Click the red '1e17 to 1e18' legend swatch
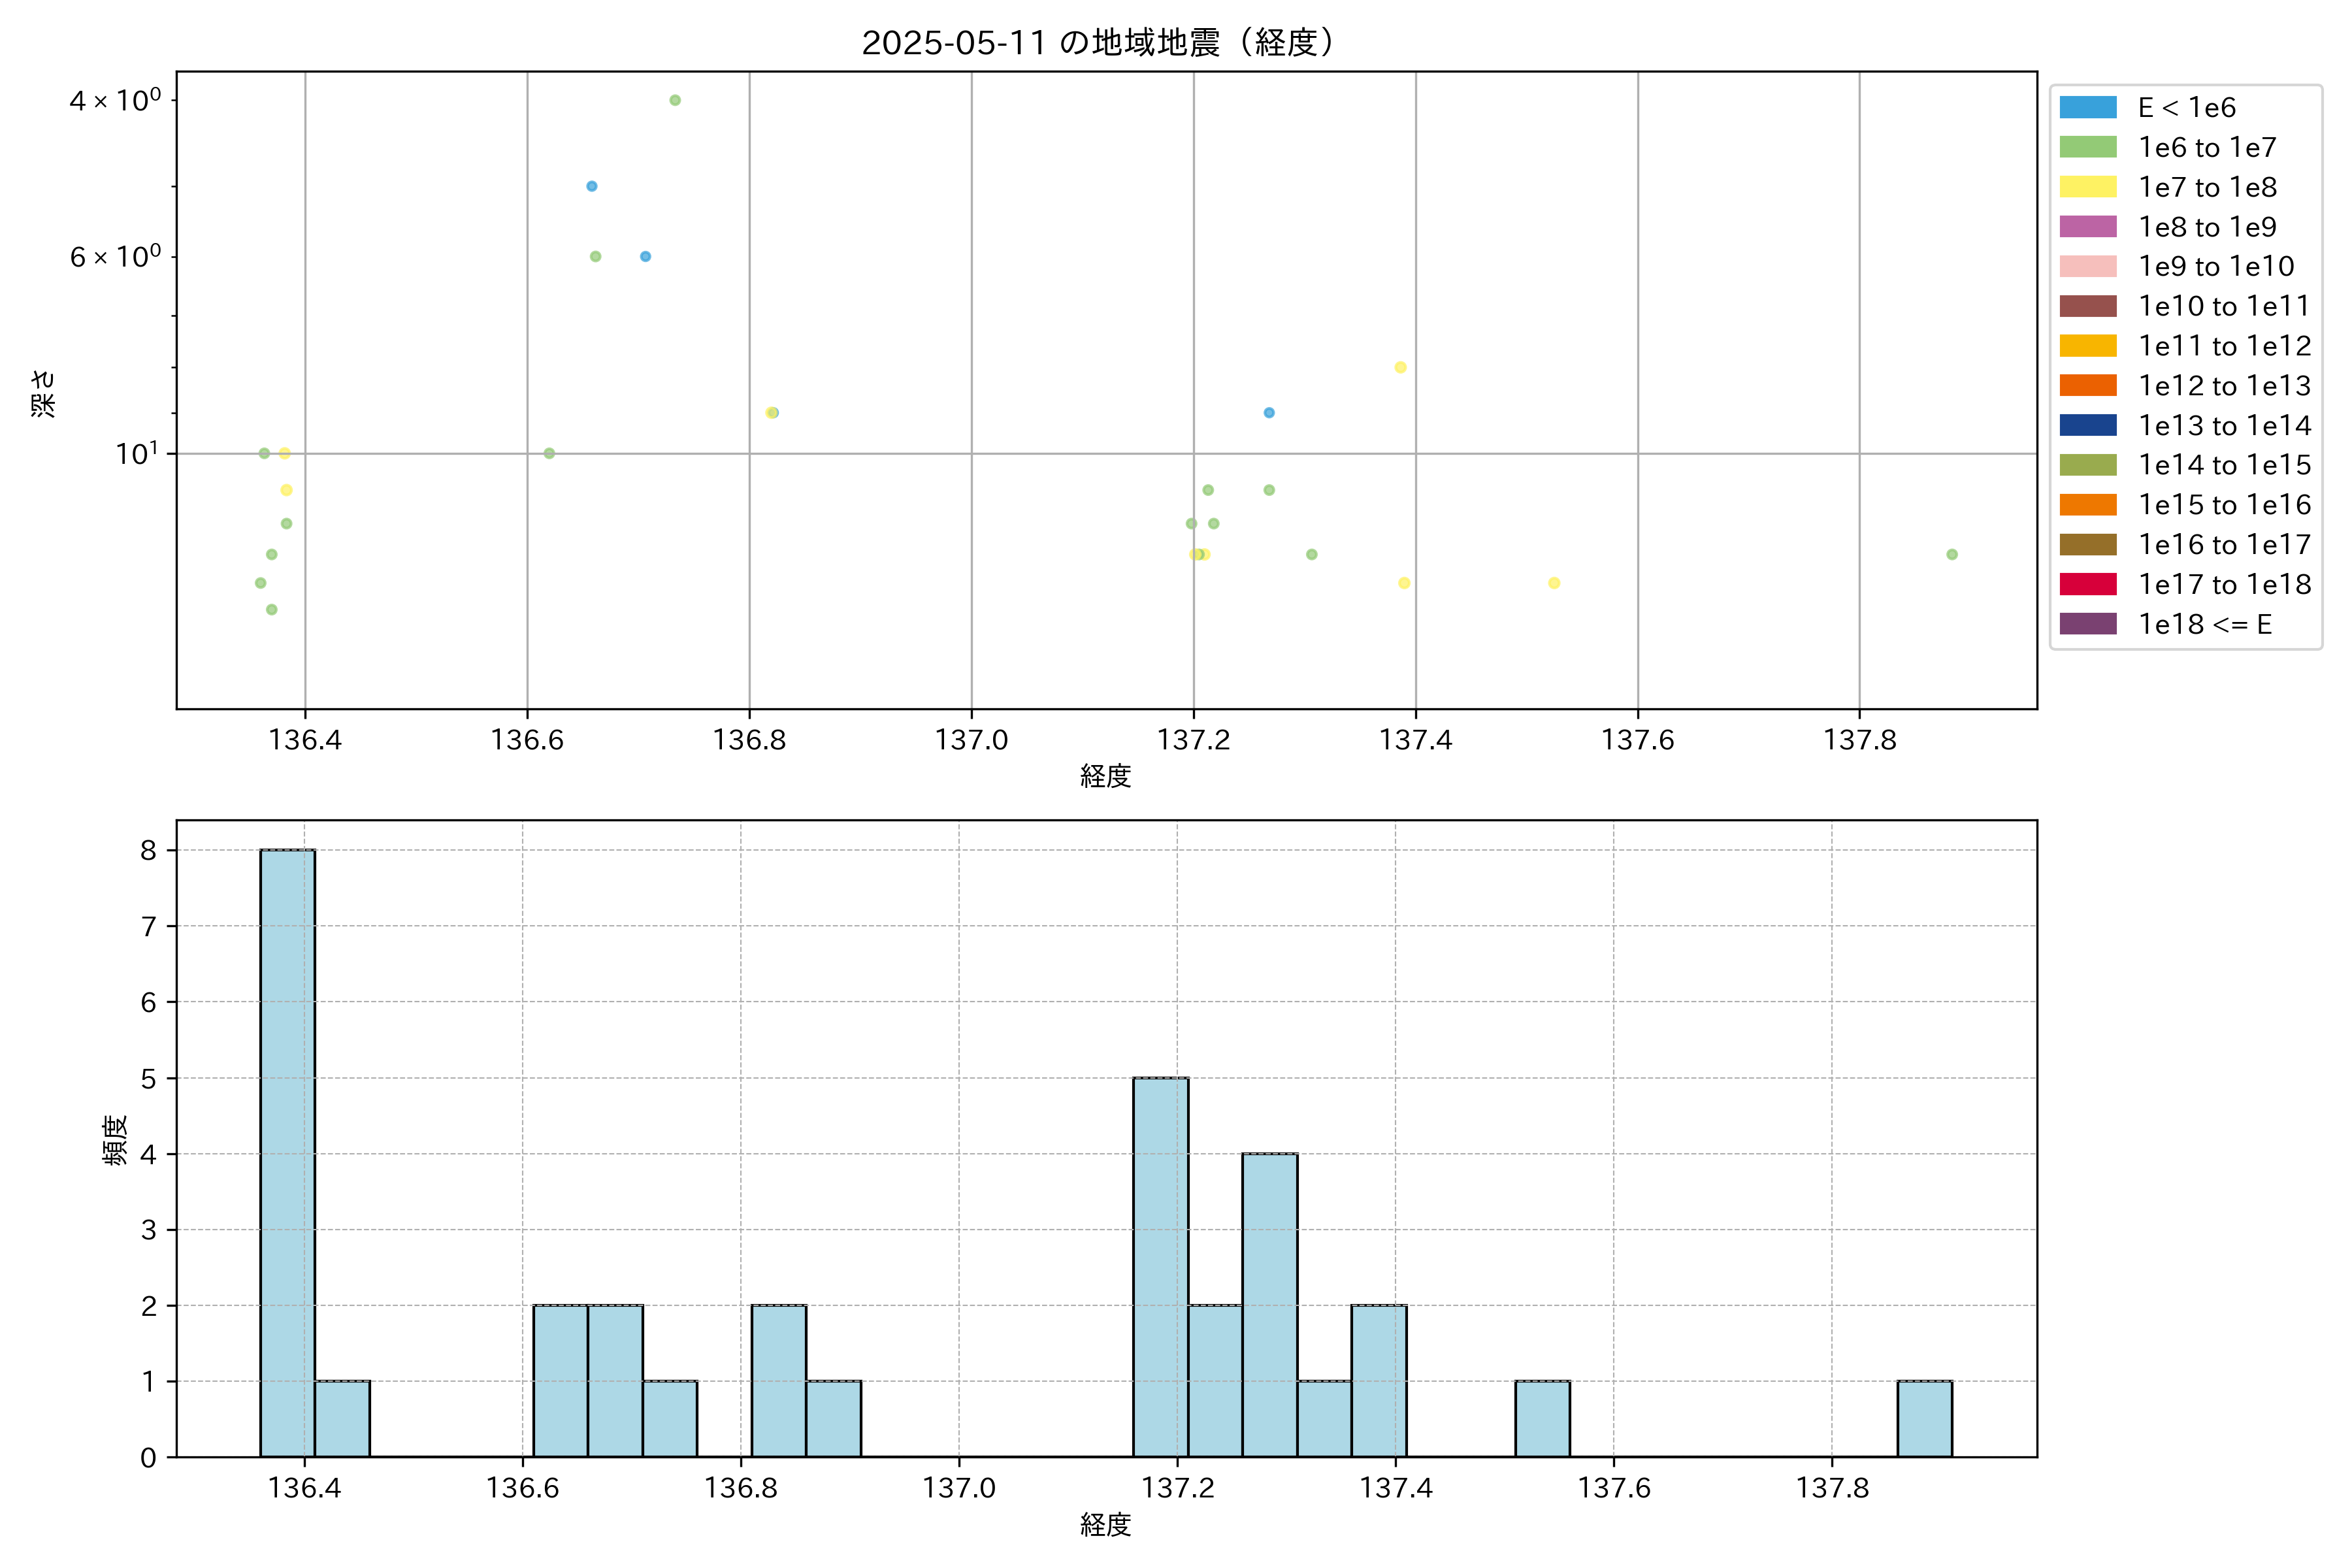 pyautogui.click(x=2088, y=584)
